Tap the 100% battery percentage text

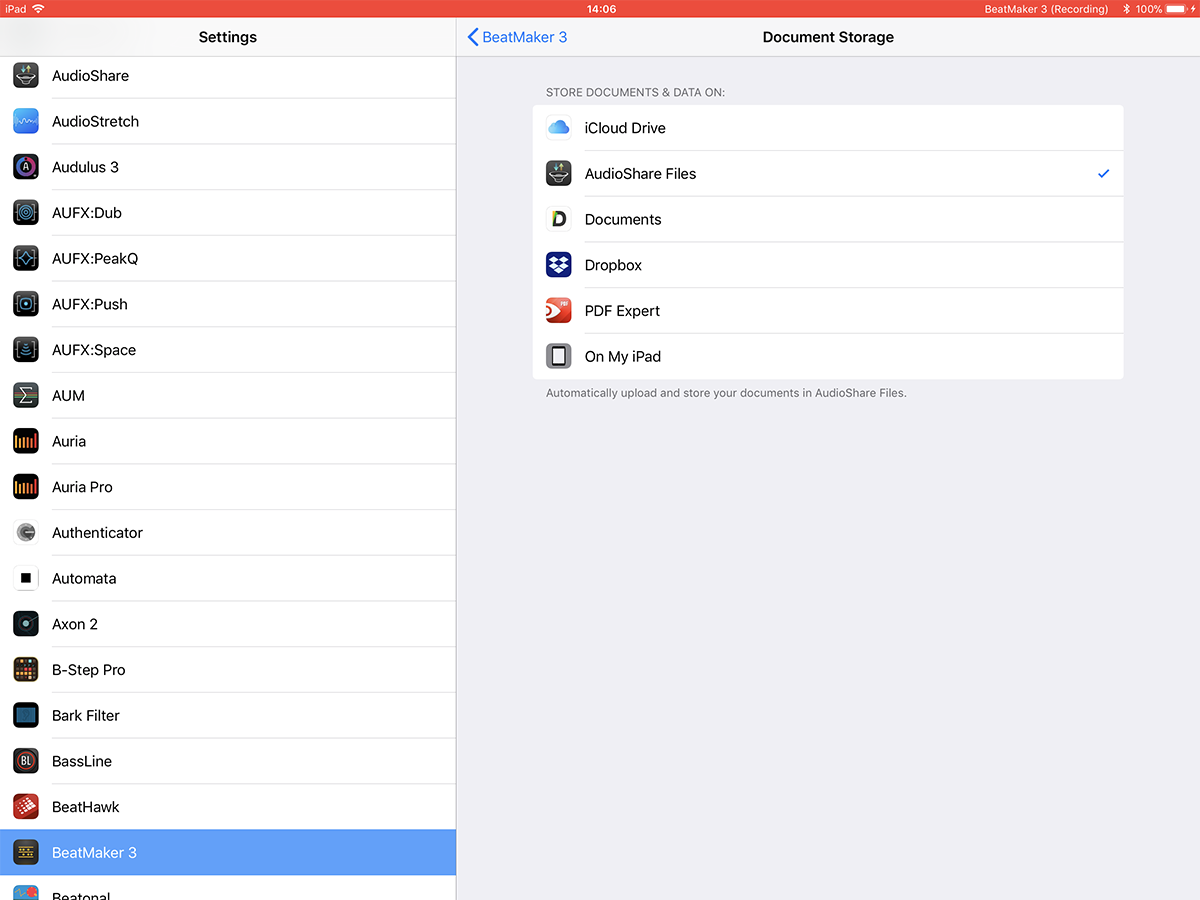1149,9
